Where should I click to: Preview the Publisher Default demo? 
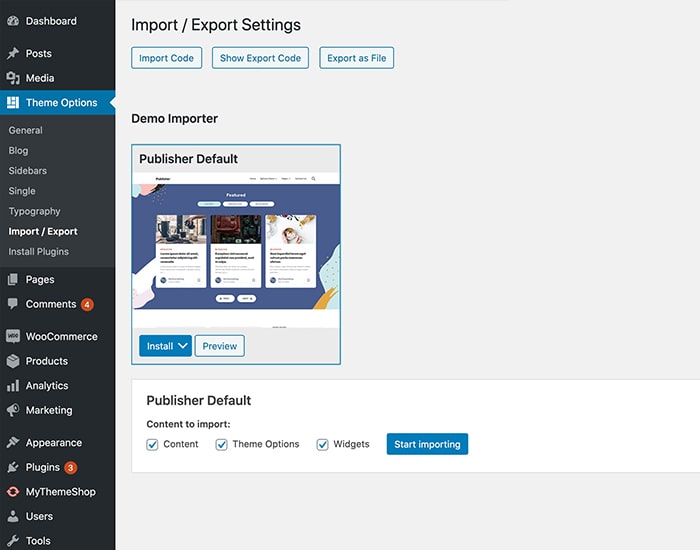(x=220, y=346)
